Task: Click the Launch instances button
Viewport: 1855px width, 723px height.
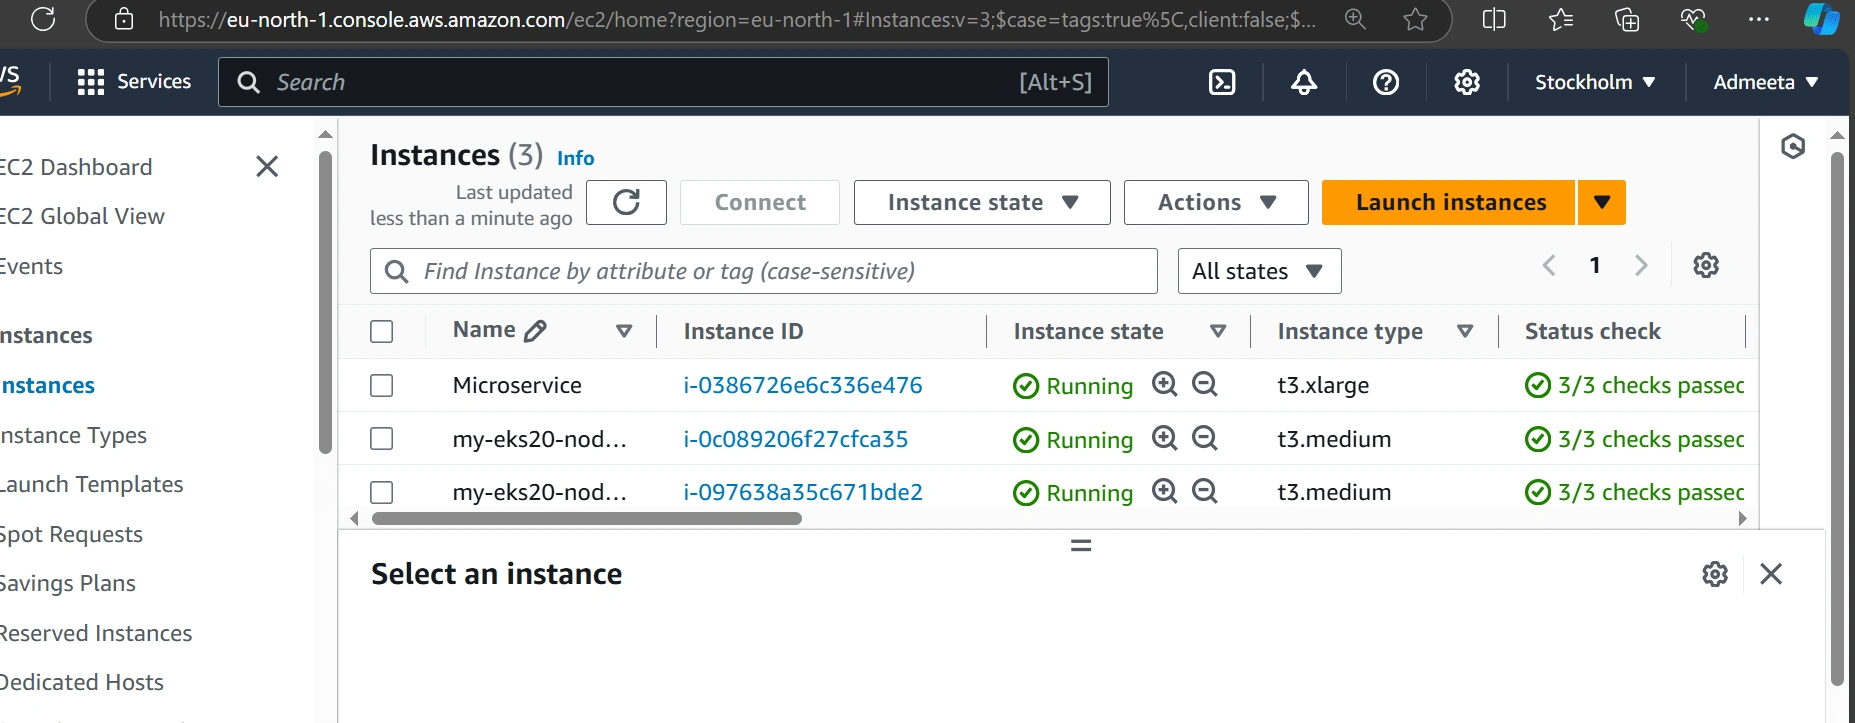Action: (x=1449, y=203)
